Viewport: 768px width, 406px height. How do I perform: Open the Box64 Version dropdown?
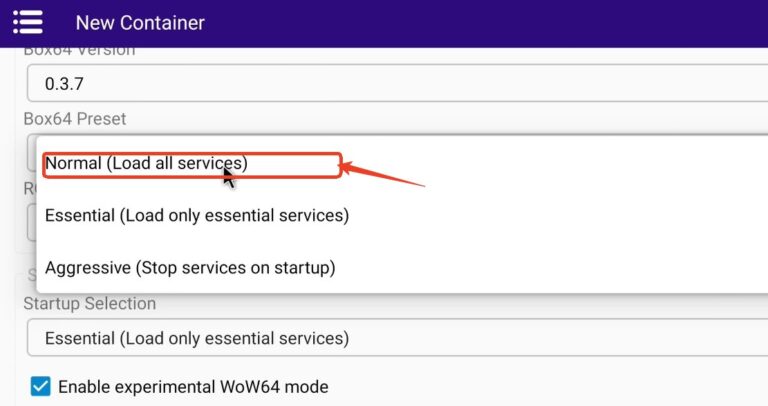click(400, 83)
